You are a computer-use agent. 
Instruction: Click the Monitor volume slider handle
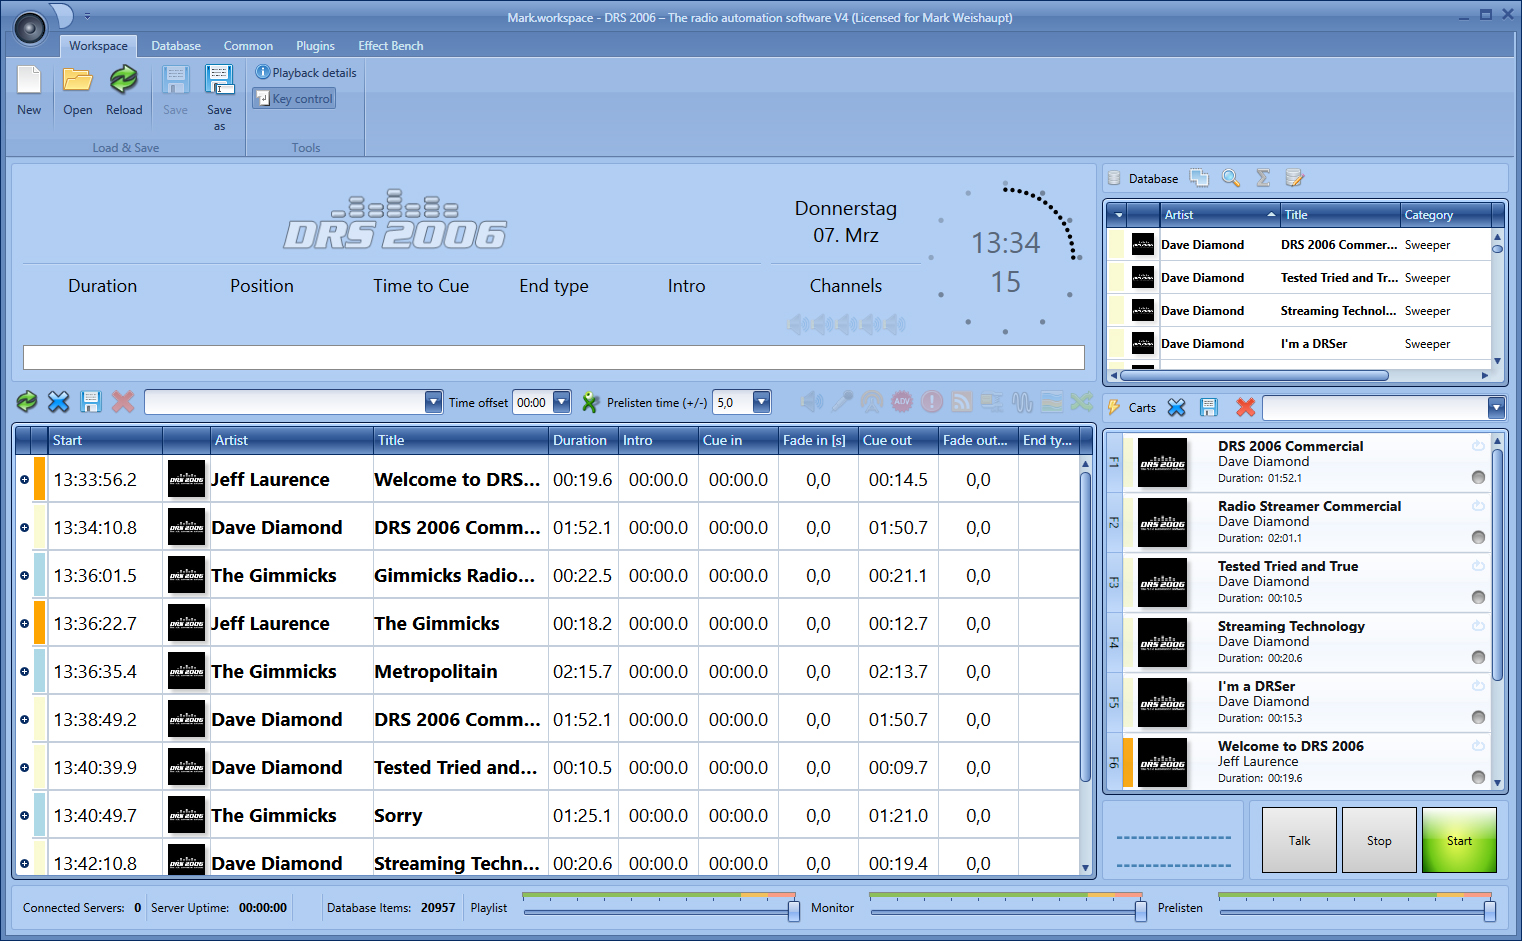pyautogui.click(x=1140, y=911)
